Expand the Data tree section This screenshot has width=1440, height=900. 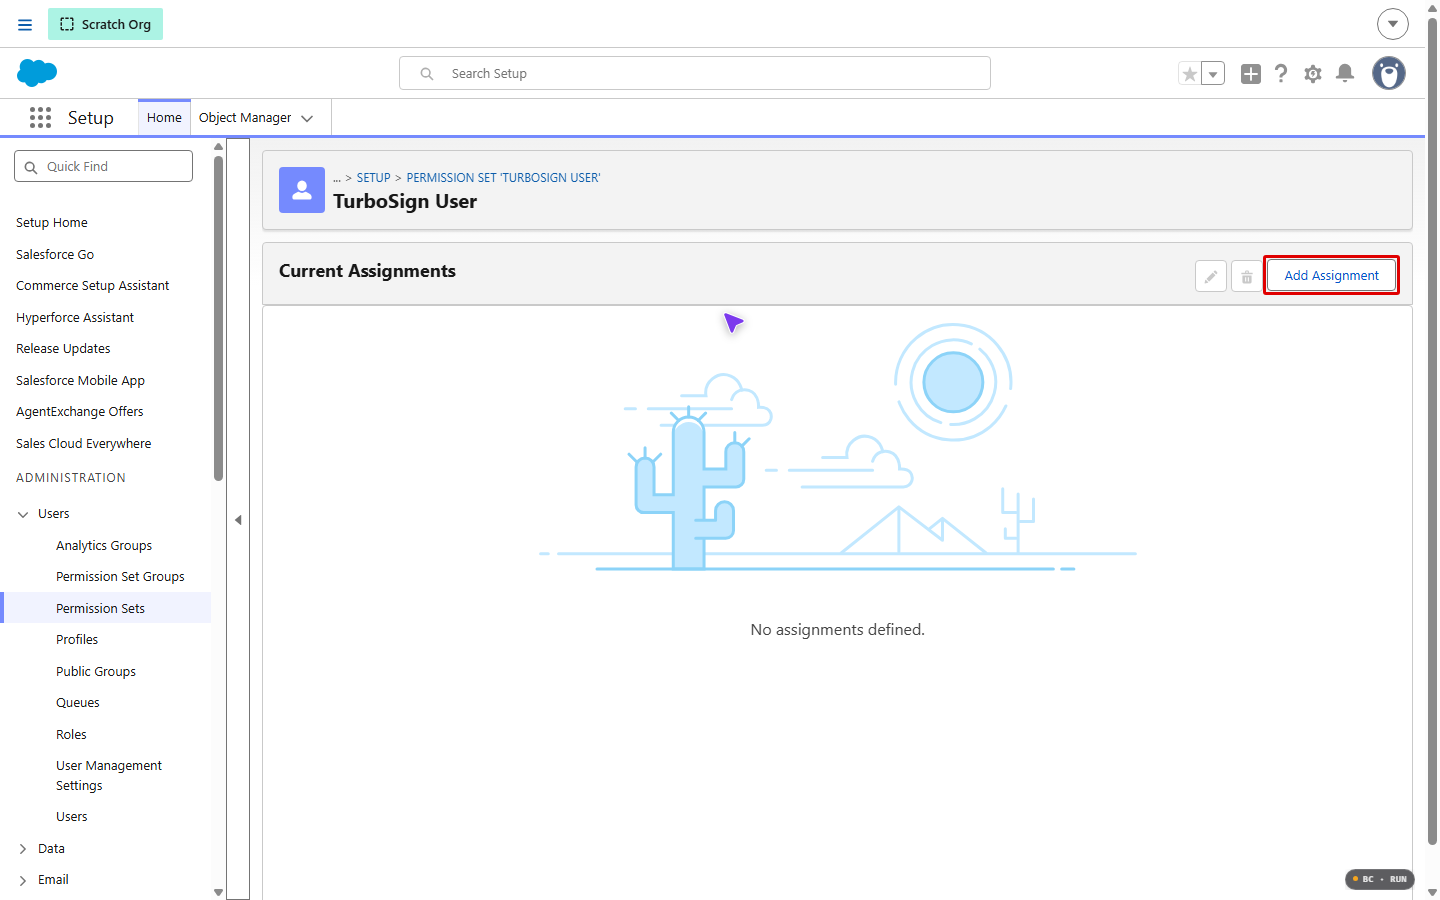(x=23, y=849)
